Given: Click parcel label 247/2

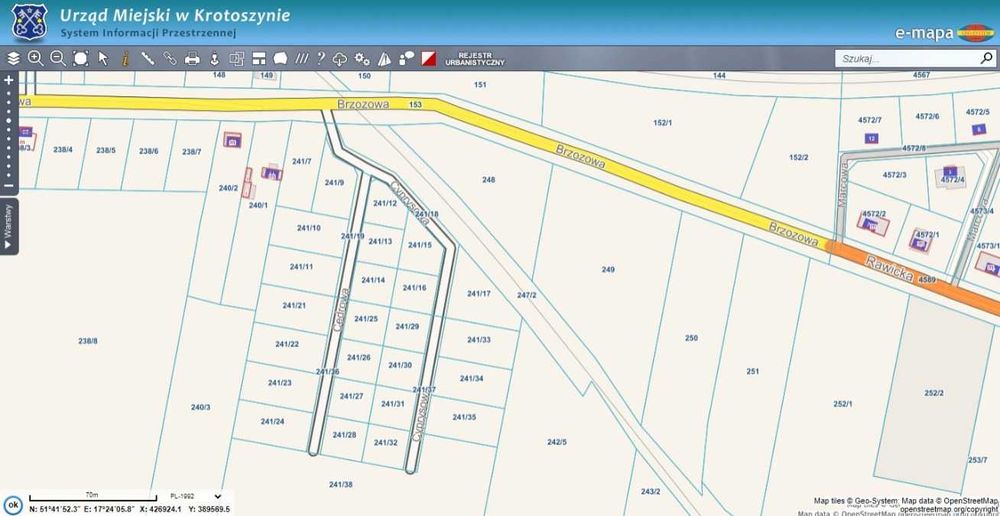Looking at the screenshot, I should [527, 295].
